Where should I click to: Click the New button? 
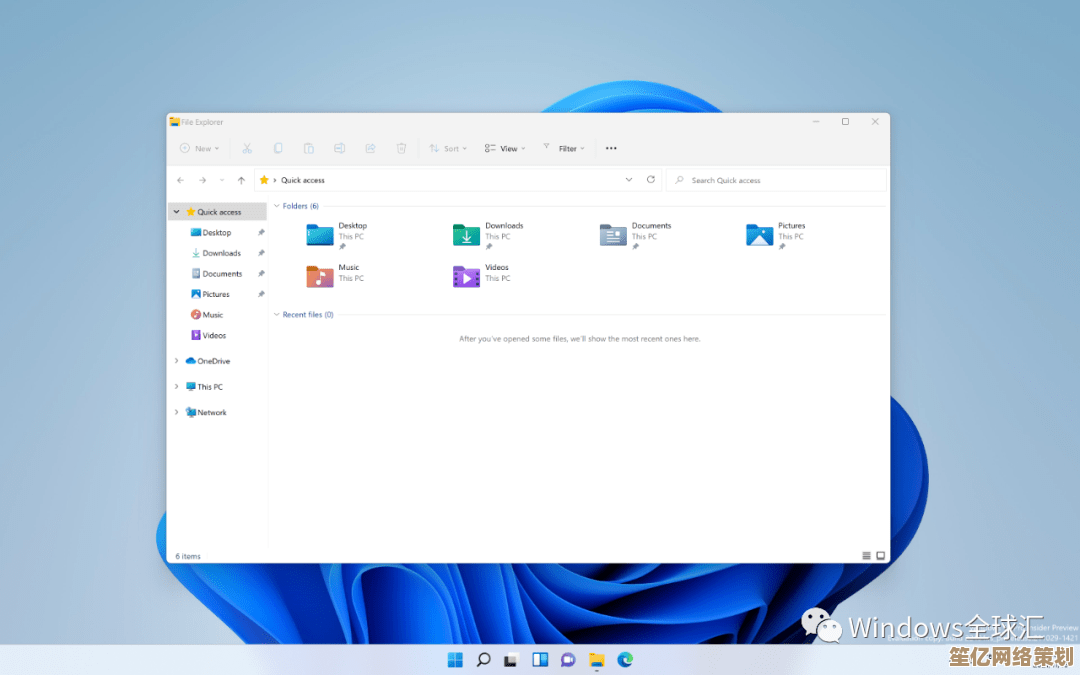click(199, 148)
